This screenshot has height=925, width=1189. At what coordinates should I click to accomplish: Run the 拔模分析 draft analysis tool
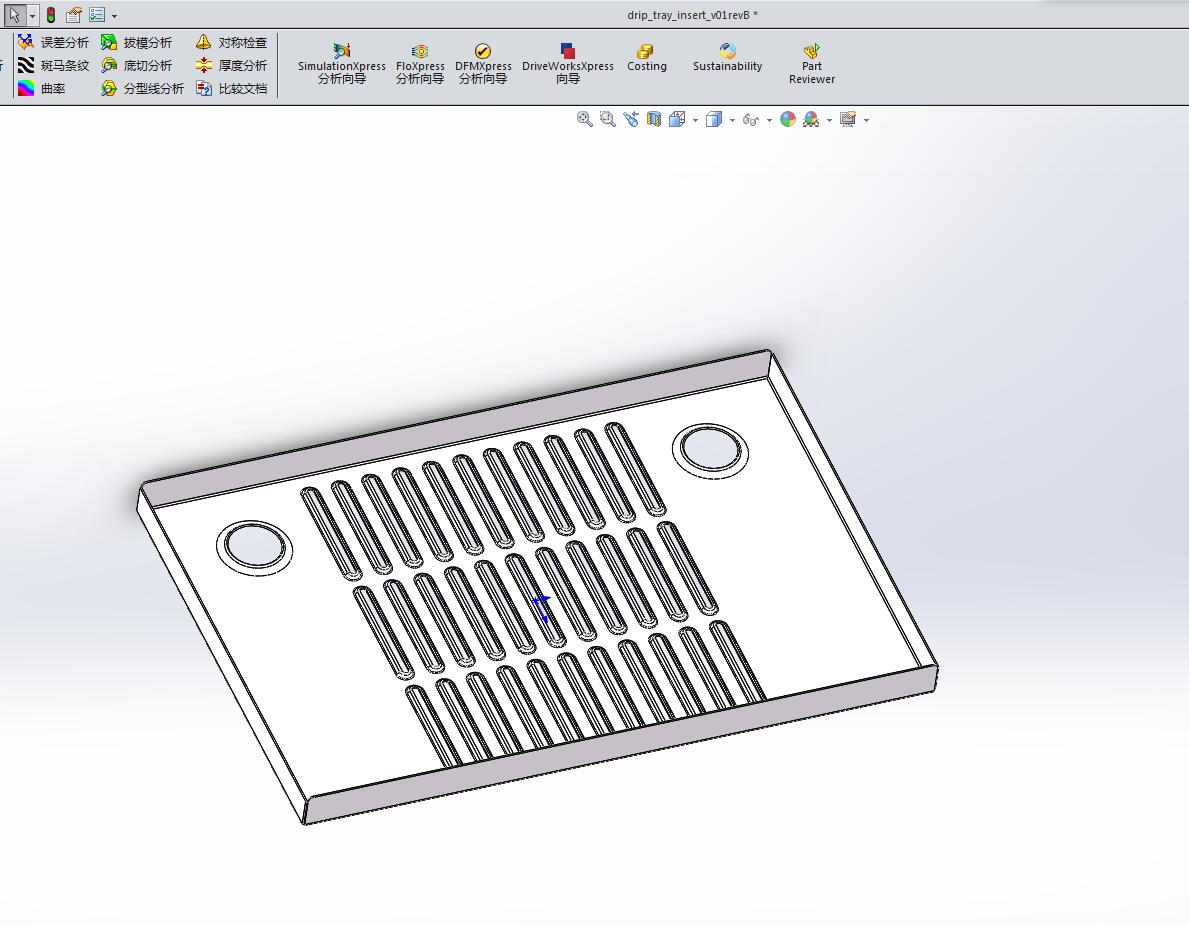pos(138,42)
